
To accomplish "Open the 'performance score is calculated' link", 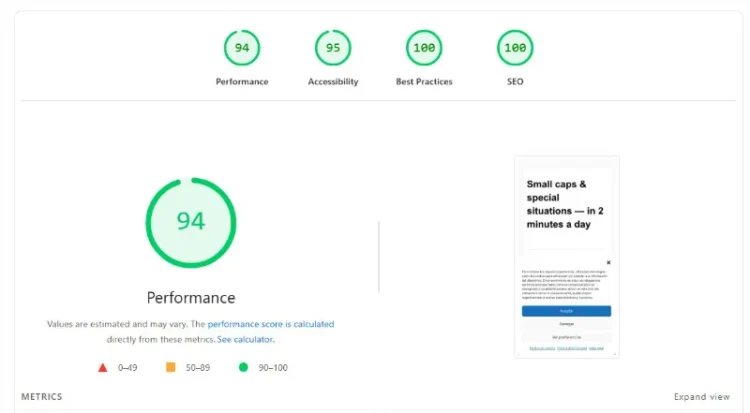I will (x=270, y=324).
